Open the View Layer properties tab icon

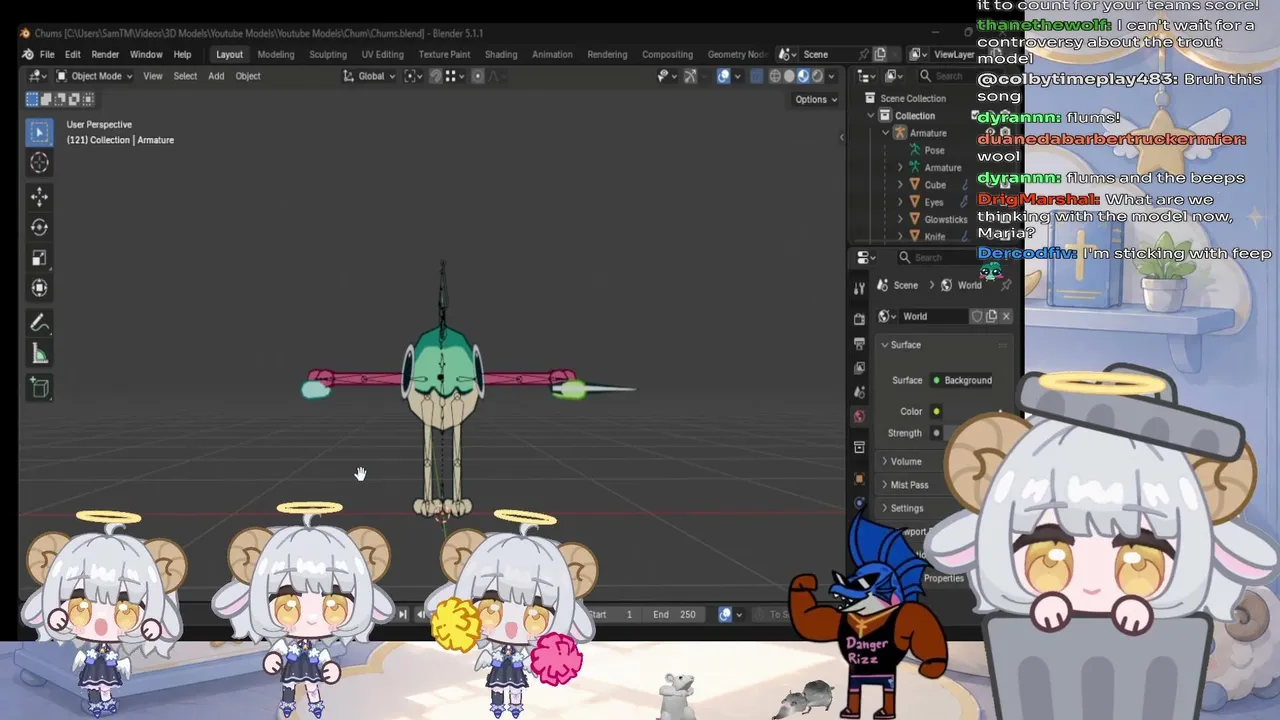point(859,368)
